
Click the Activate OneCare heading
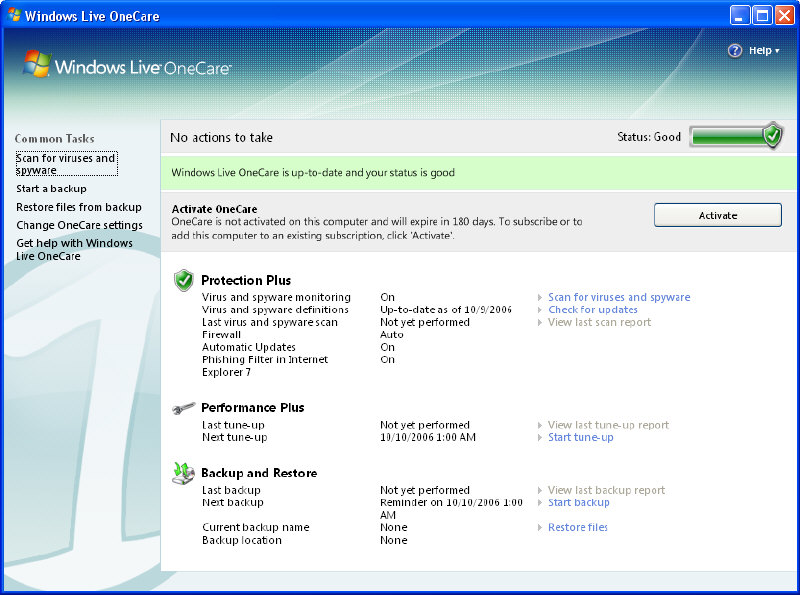click(x=214, y=209)
